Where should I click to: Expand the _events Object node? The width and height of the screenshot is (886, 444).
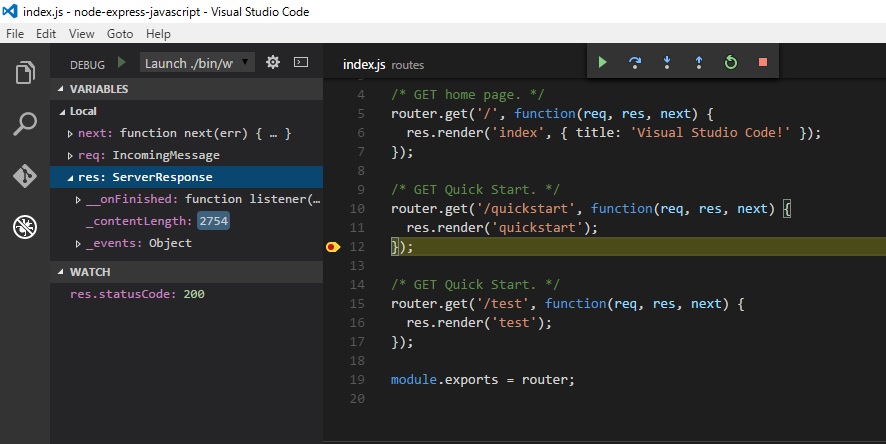click(79, 243)
